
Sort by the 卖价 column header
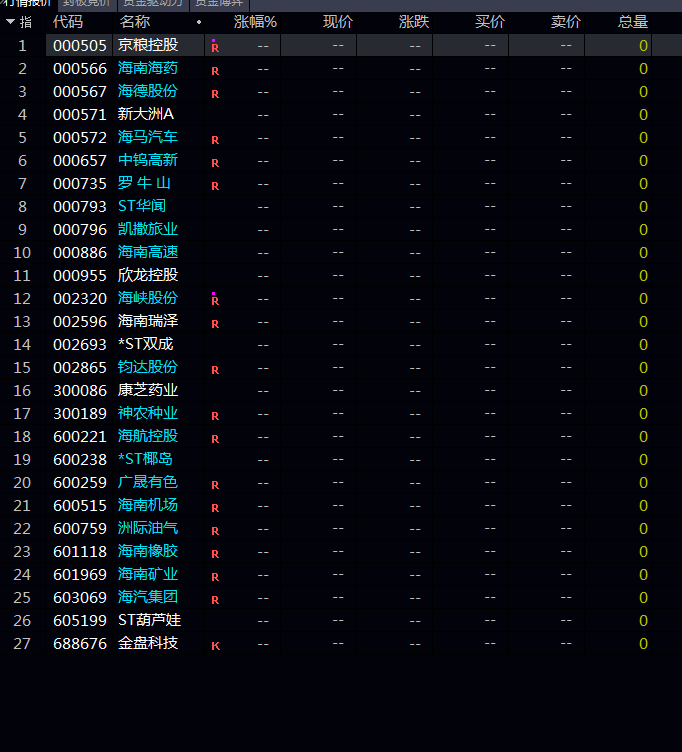[565, 22]
